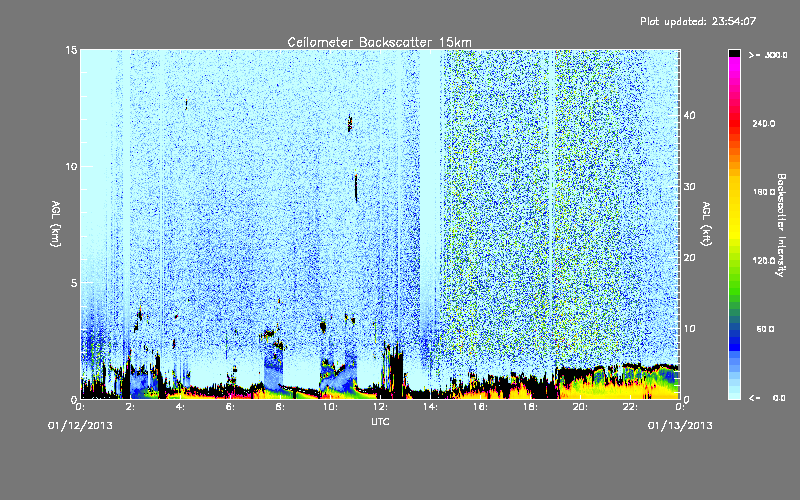Select the end date "01/13/2013"

pyautogui.click(x=680, y=426)
